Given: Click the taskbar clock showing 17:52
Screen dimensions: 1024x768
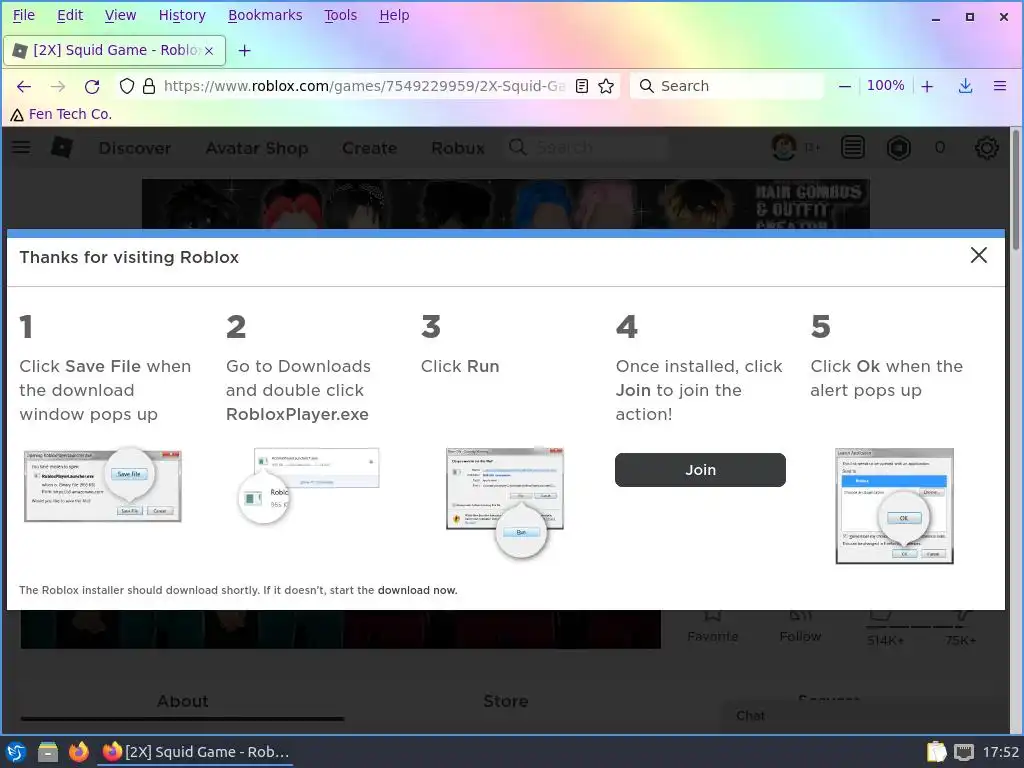Looking at the screenshot, I should tap(1000, 752).
